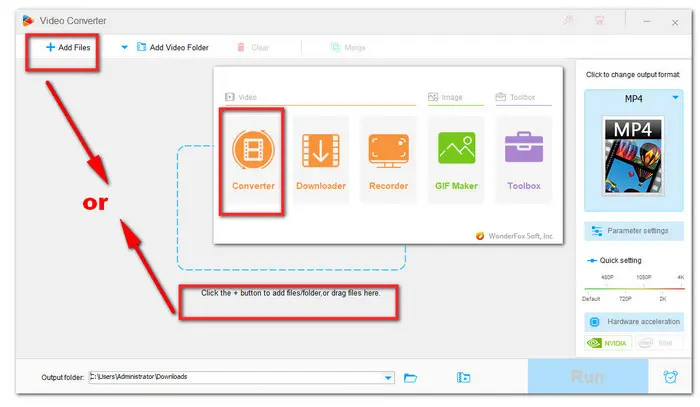The width and height of the screenshot is (700, 407).
Task: Open the GIF Maker tool
Action: [456, 160]
